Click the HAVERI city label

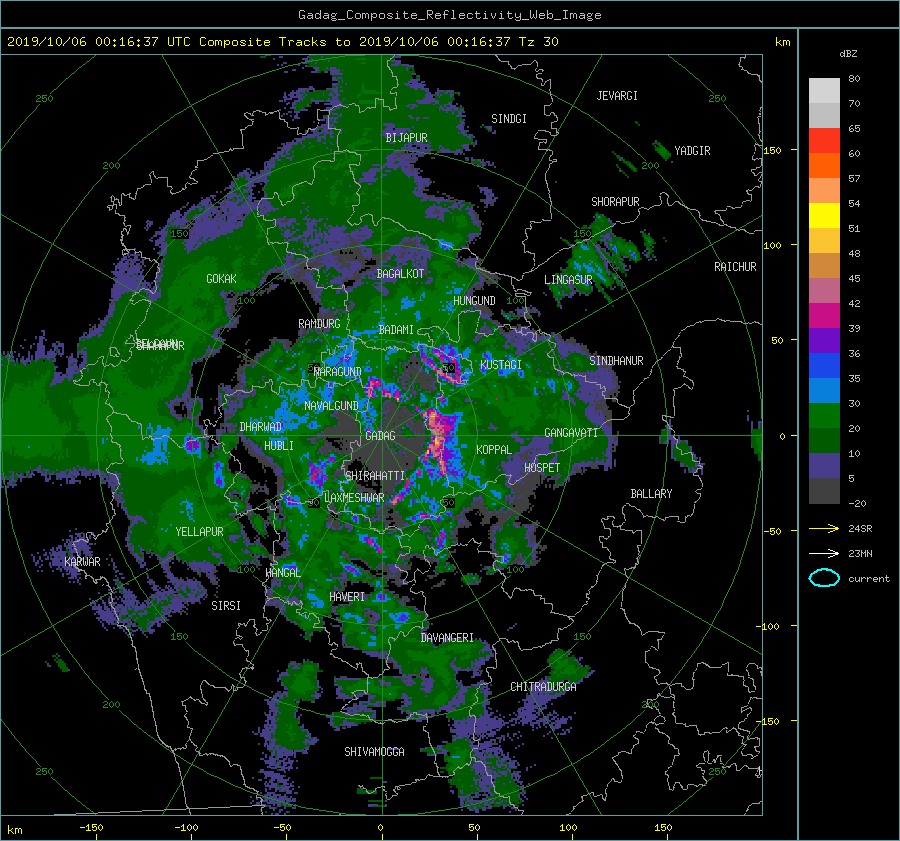click(347, 597)
